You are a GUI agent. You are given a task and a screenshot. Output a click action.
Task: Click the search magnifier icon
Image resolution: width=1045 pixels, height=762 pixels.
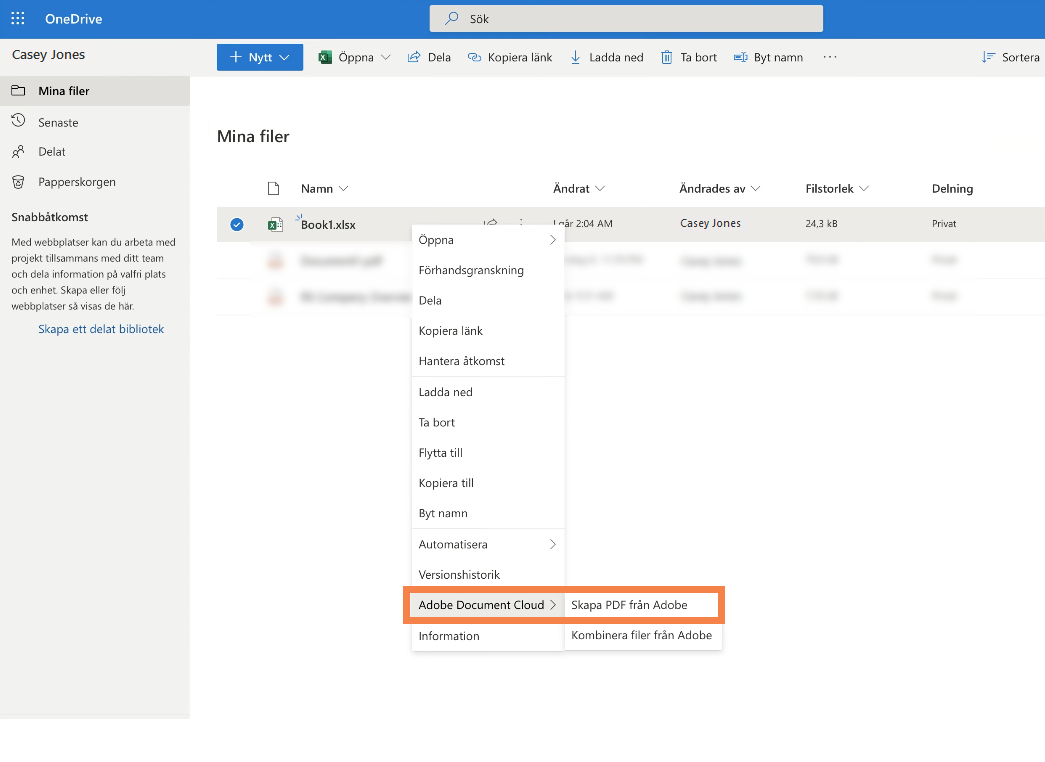(452, 18)
